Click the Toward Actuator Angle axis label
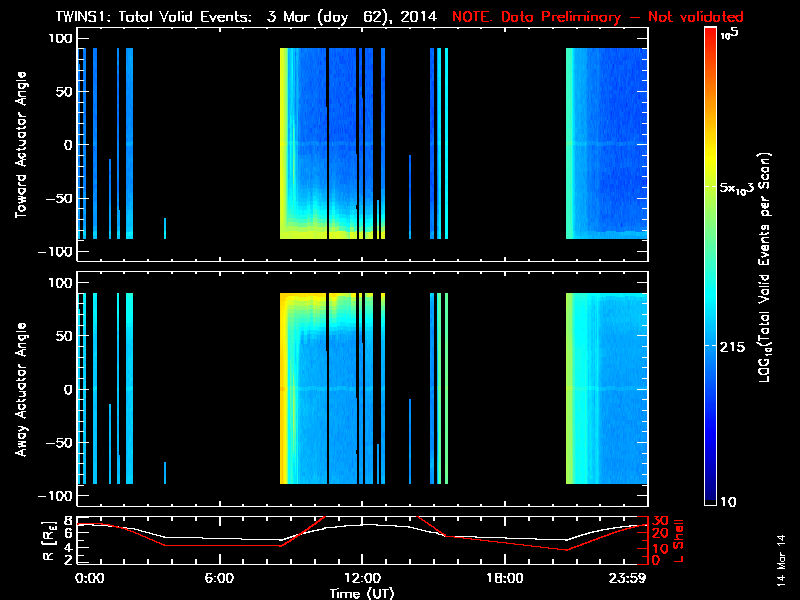 (x=20, y=144)
